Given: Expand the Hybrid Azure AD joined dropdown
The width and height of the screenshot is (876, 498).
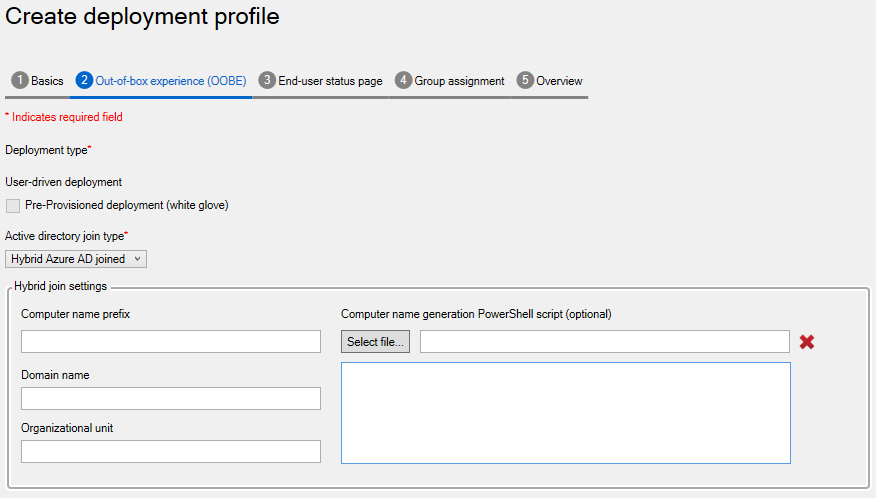Looking at the screenshot, I should (x=76, y=259).
